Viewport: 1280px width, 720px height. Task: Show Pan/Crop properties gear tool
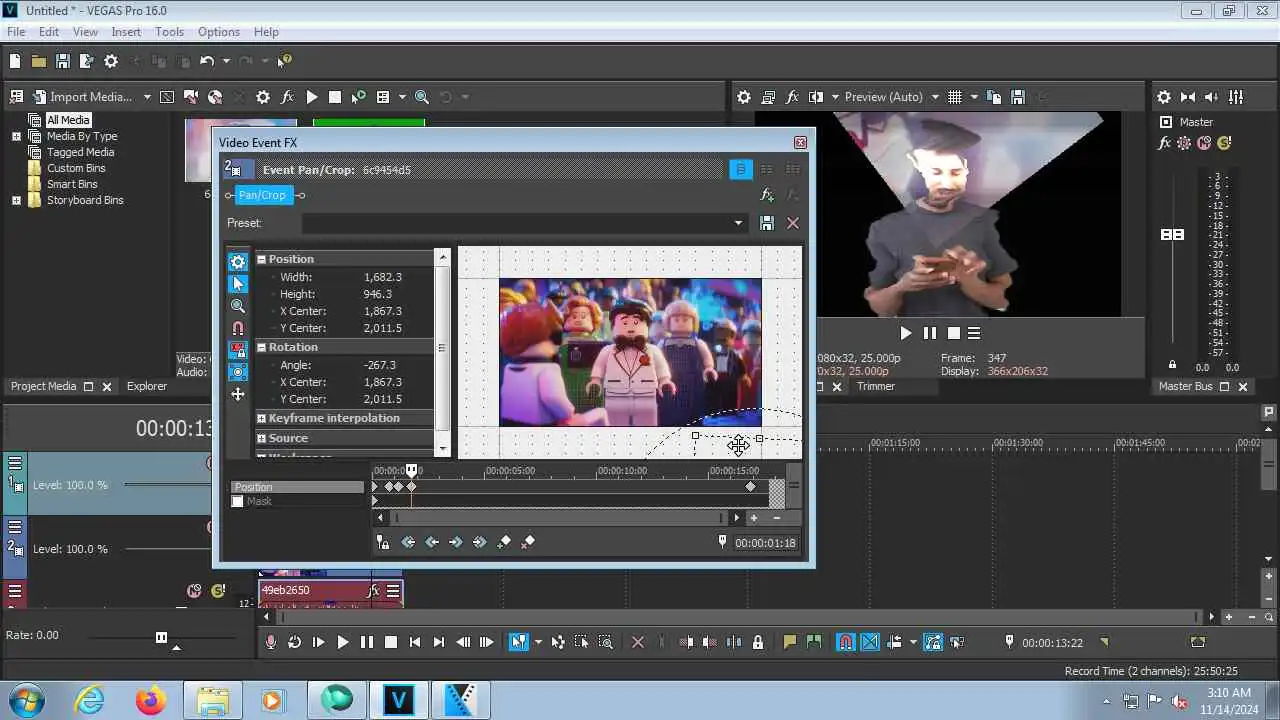pos(238,262)
